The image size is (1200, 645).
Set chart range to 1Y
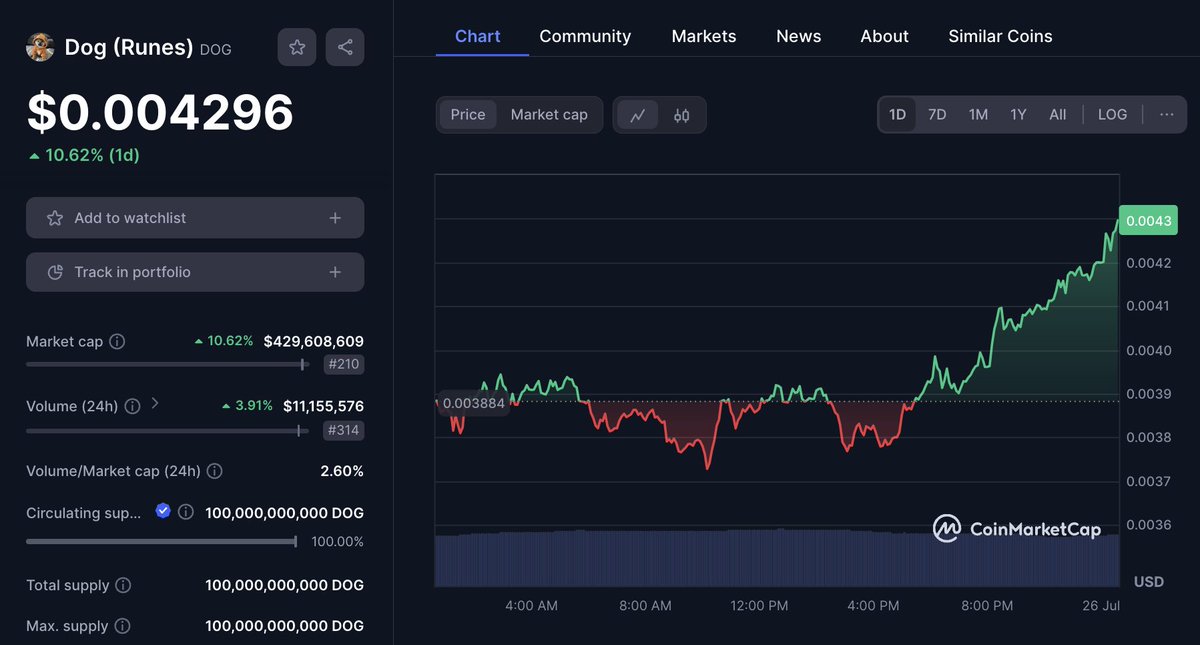1018,115
